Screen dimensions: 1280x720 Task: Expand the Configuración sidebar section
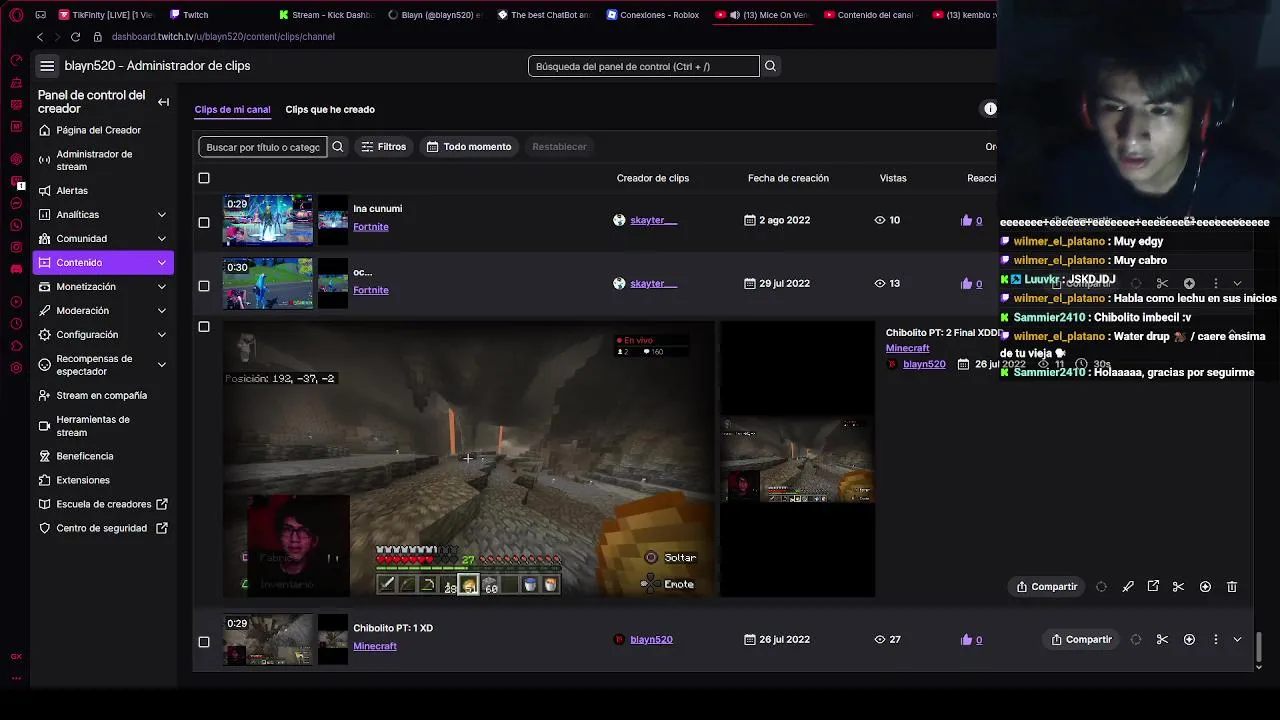[161, 335]
